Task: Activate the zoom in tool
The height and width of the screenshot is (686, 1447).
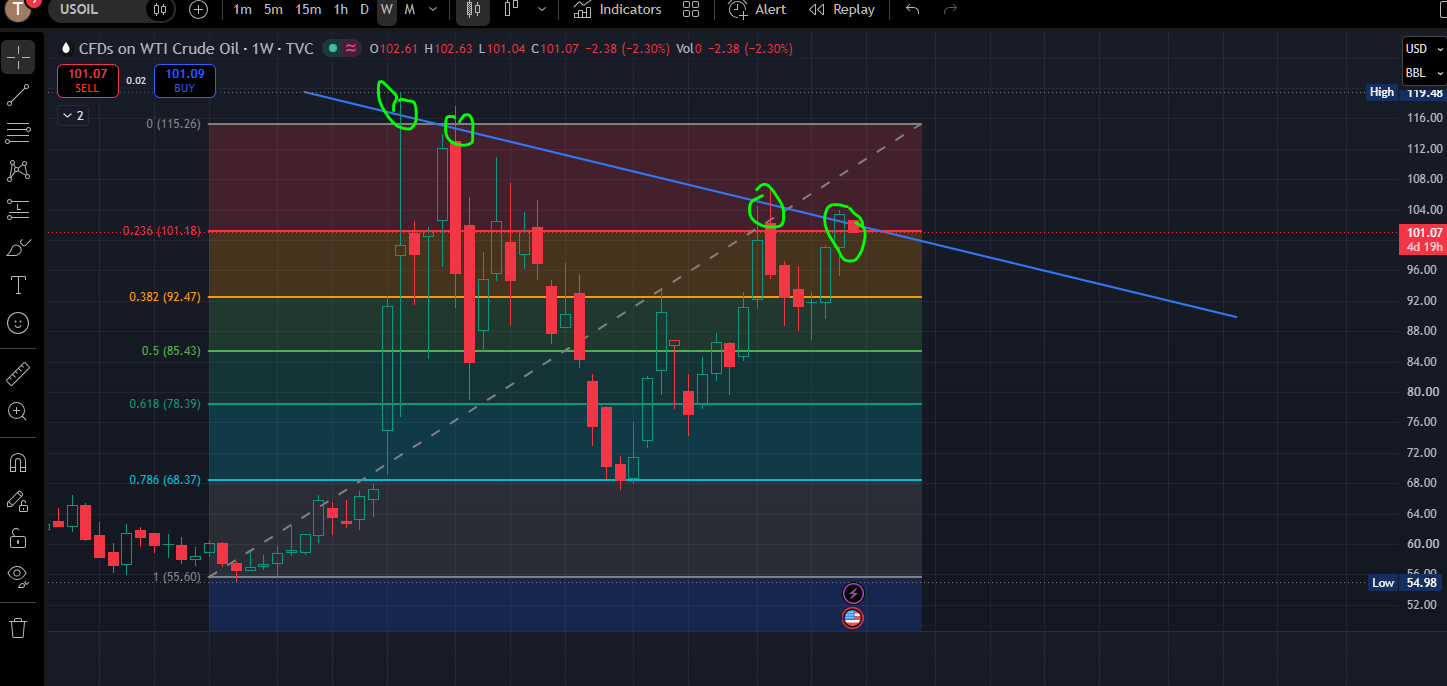Action: (18, 411)
